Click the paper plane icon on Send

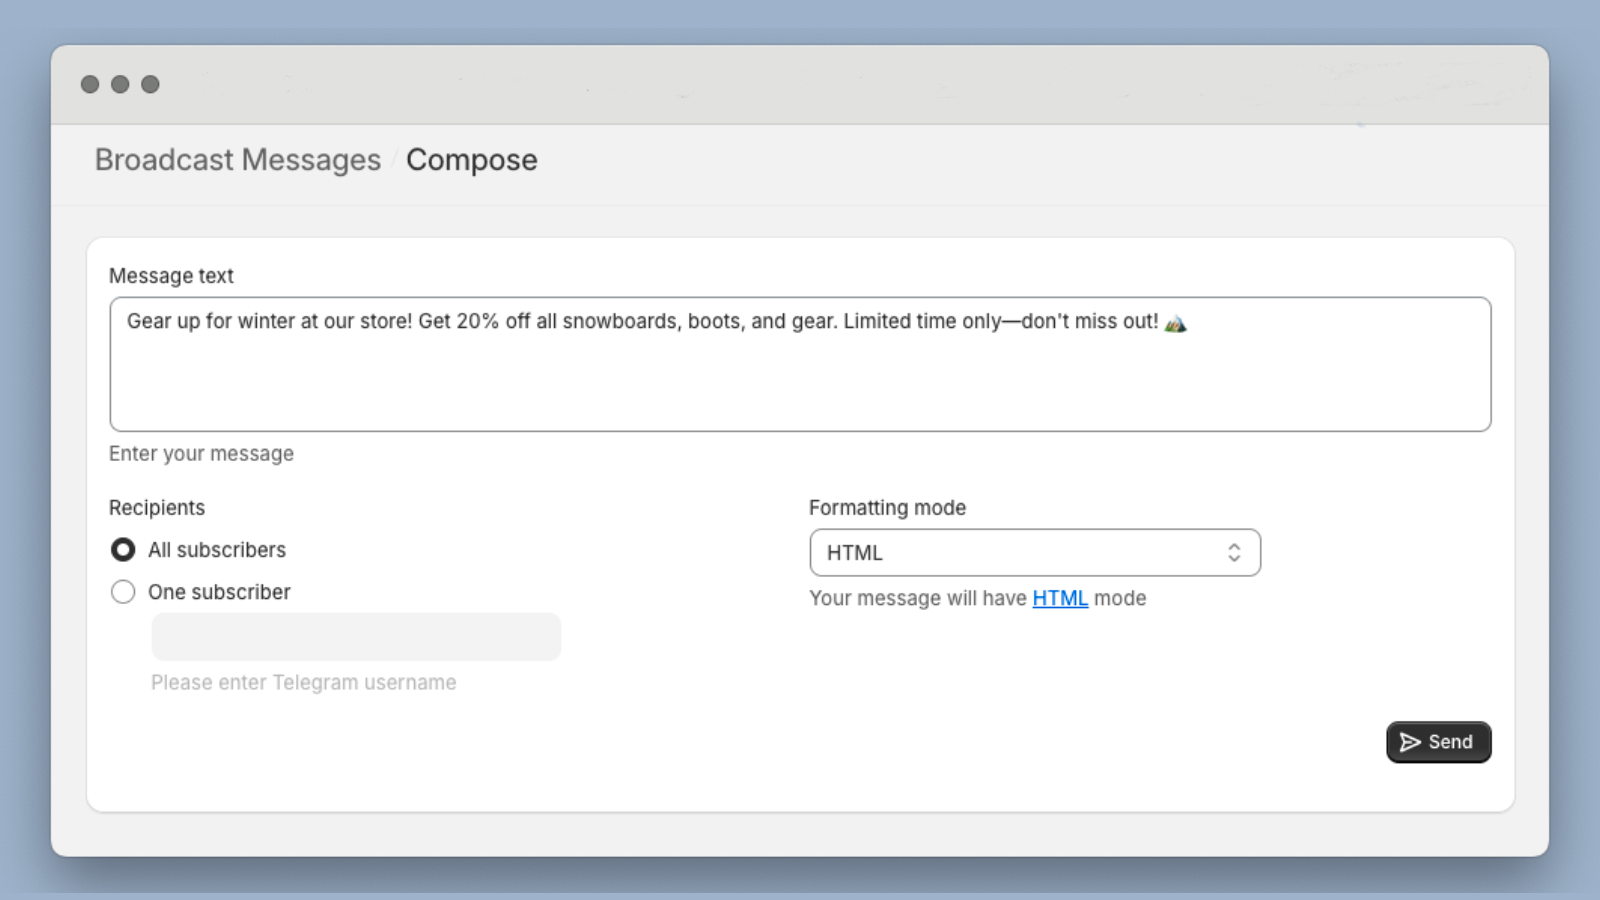1410,742
